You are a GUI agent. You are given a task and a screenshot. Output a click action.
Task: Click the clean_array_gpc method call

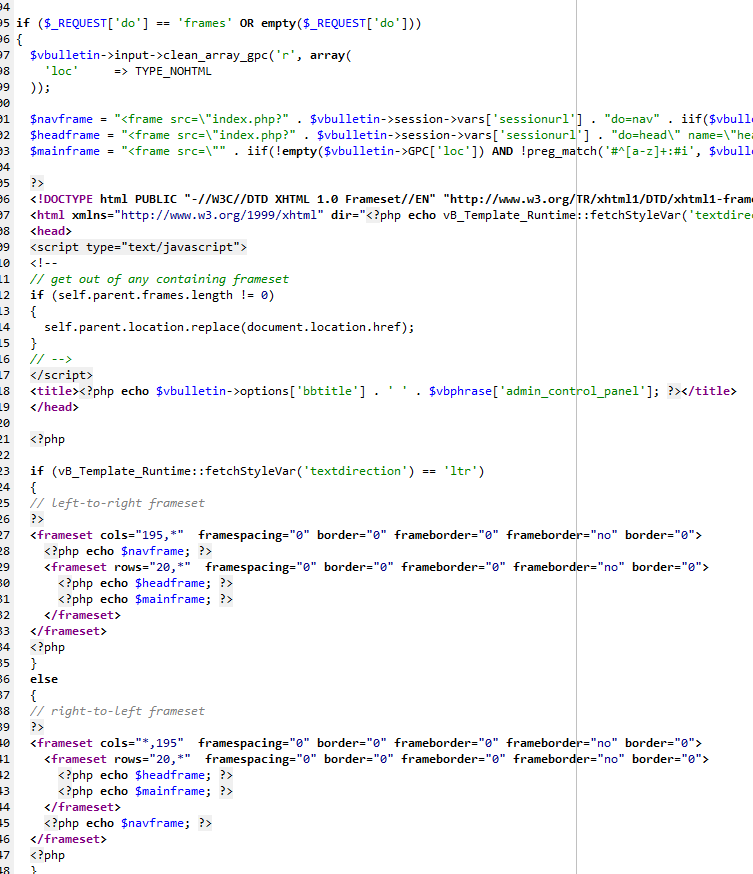point(215,56)
